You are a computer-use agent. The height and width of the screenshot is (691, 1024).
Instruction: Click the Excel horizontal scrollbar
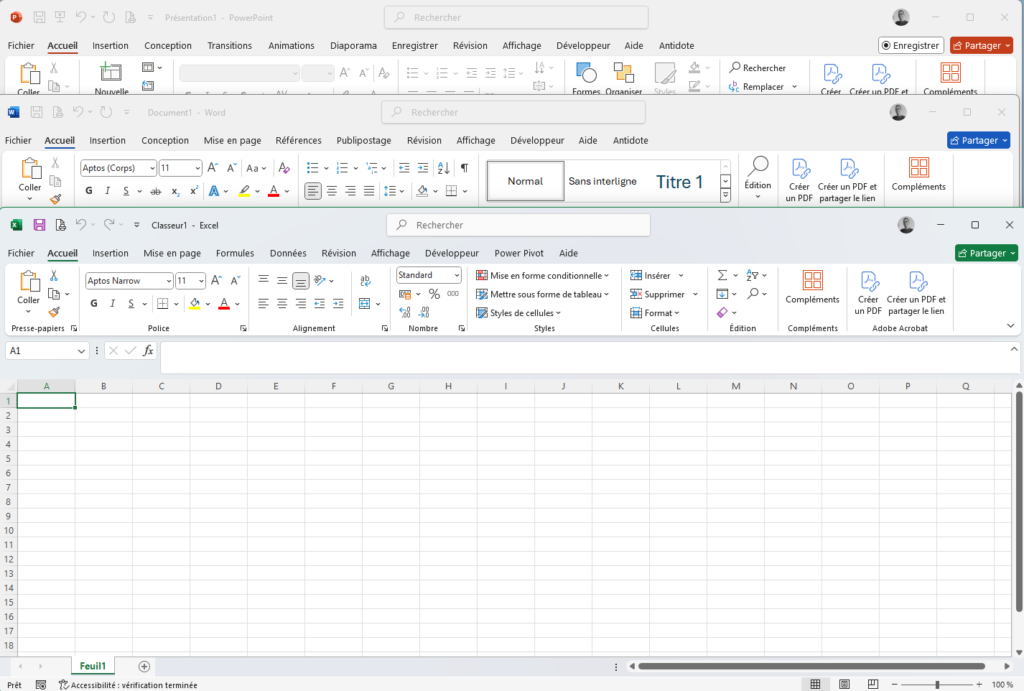coord(812,666)
